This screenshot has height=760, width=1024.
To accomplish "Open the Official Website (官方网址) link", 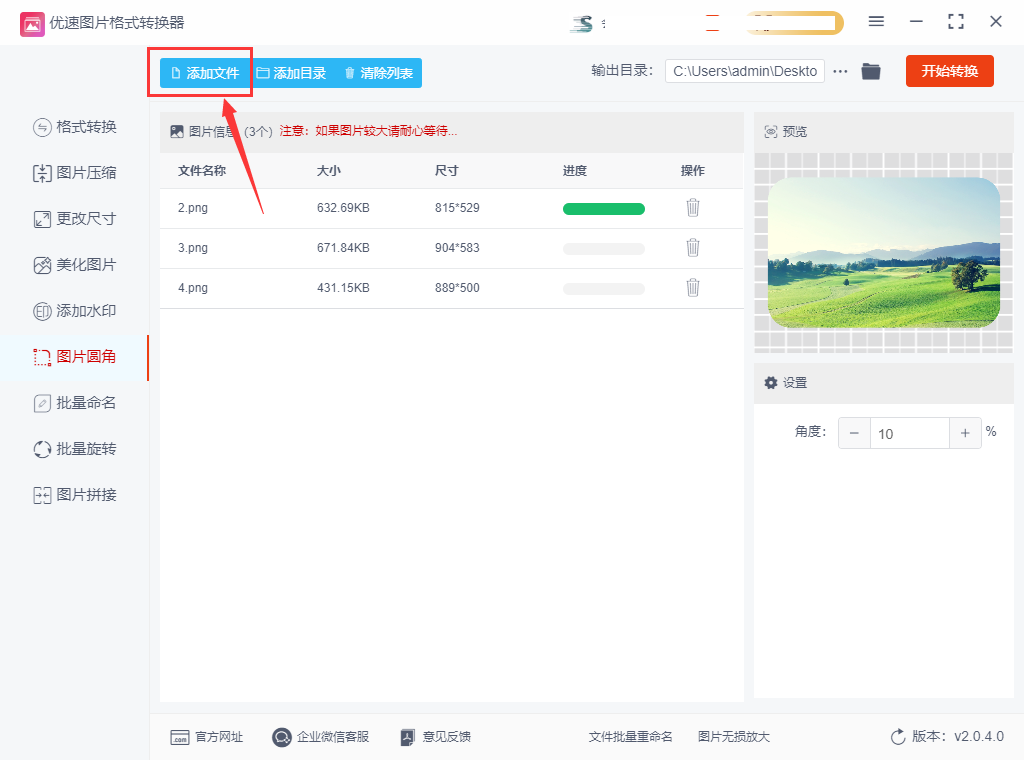I will pos(206,737).
